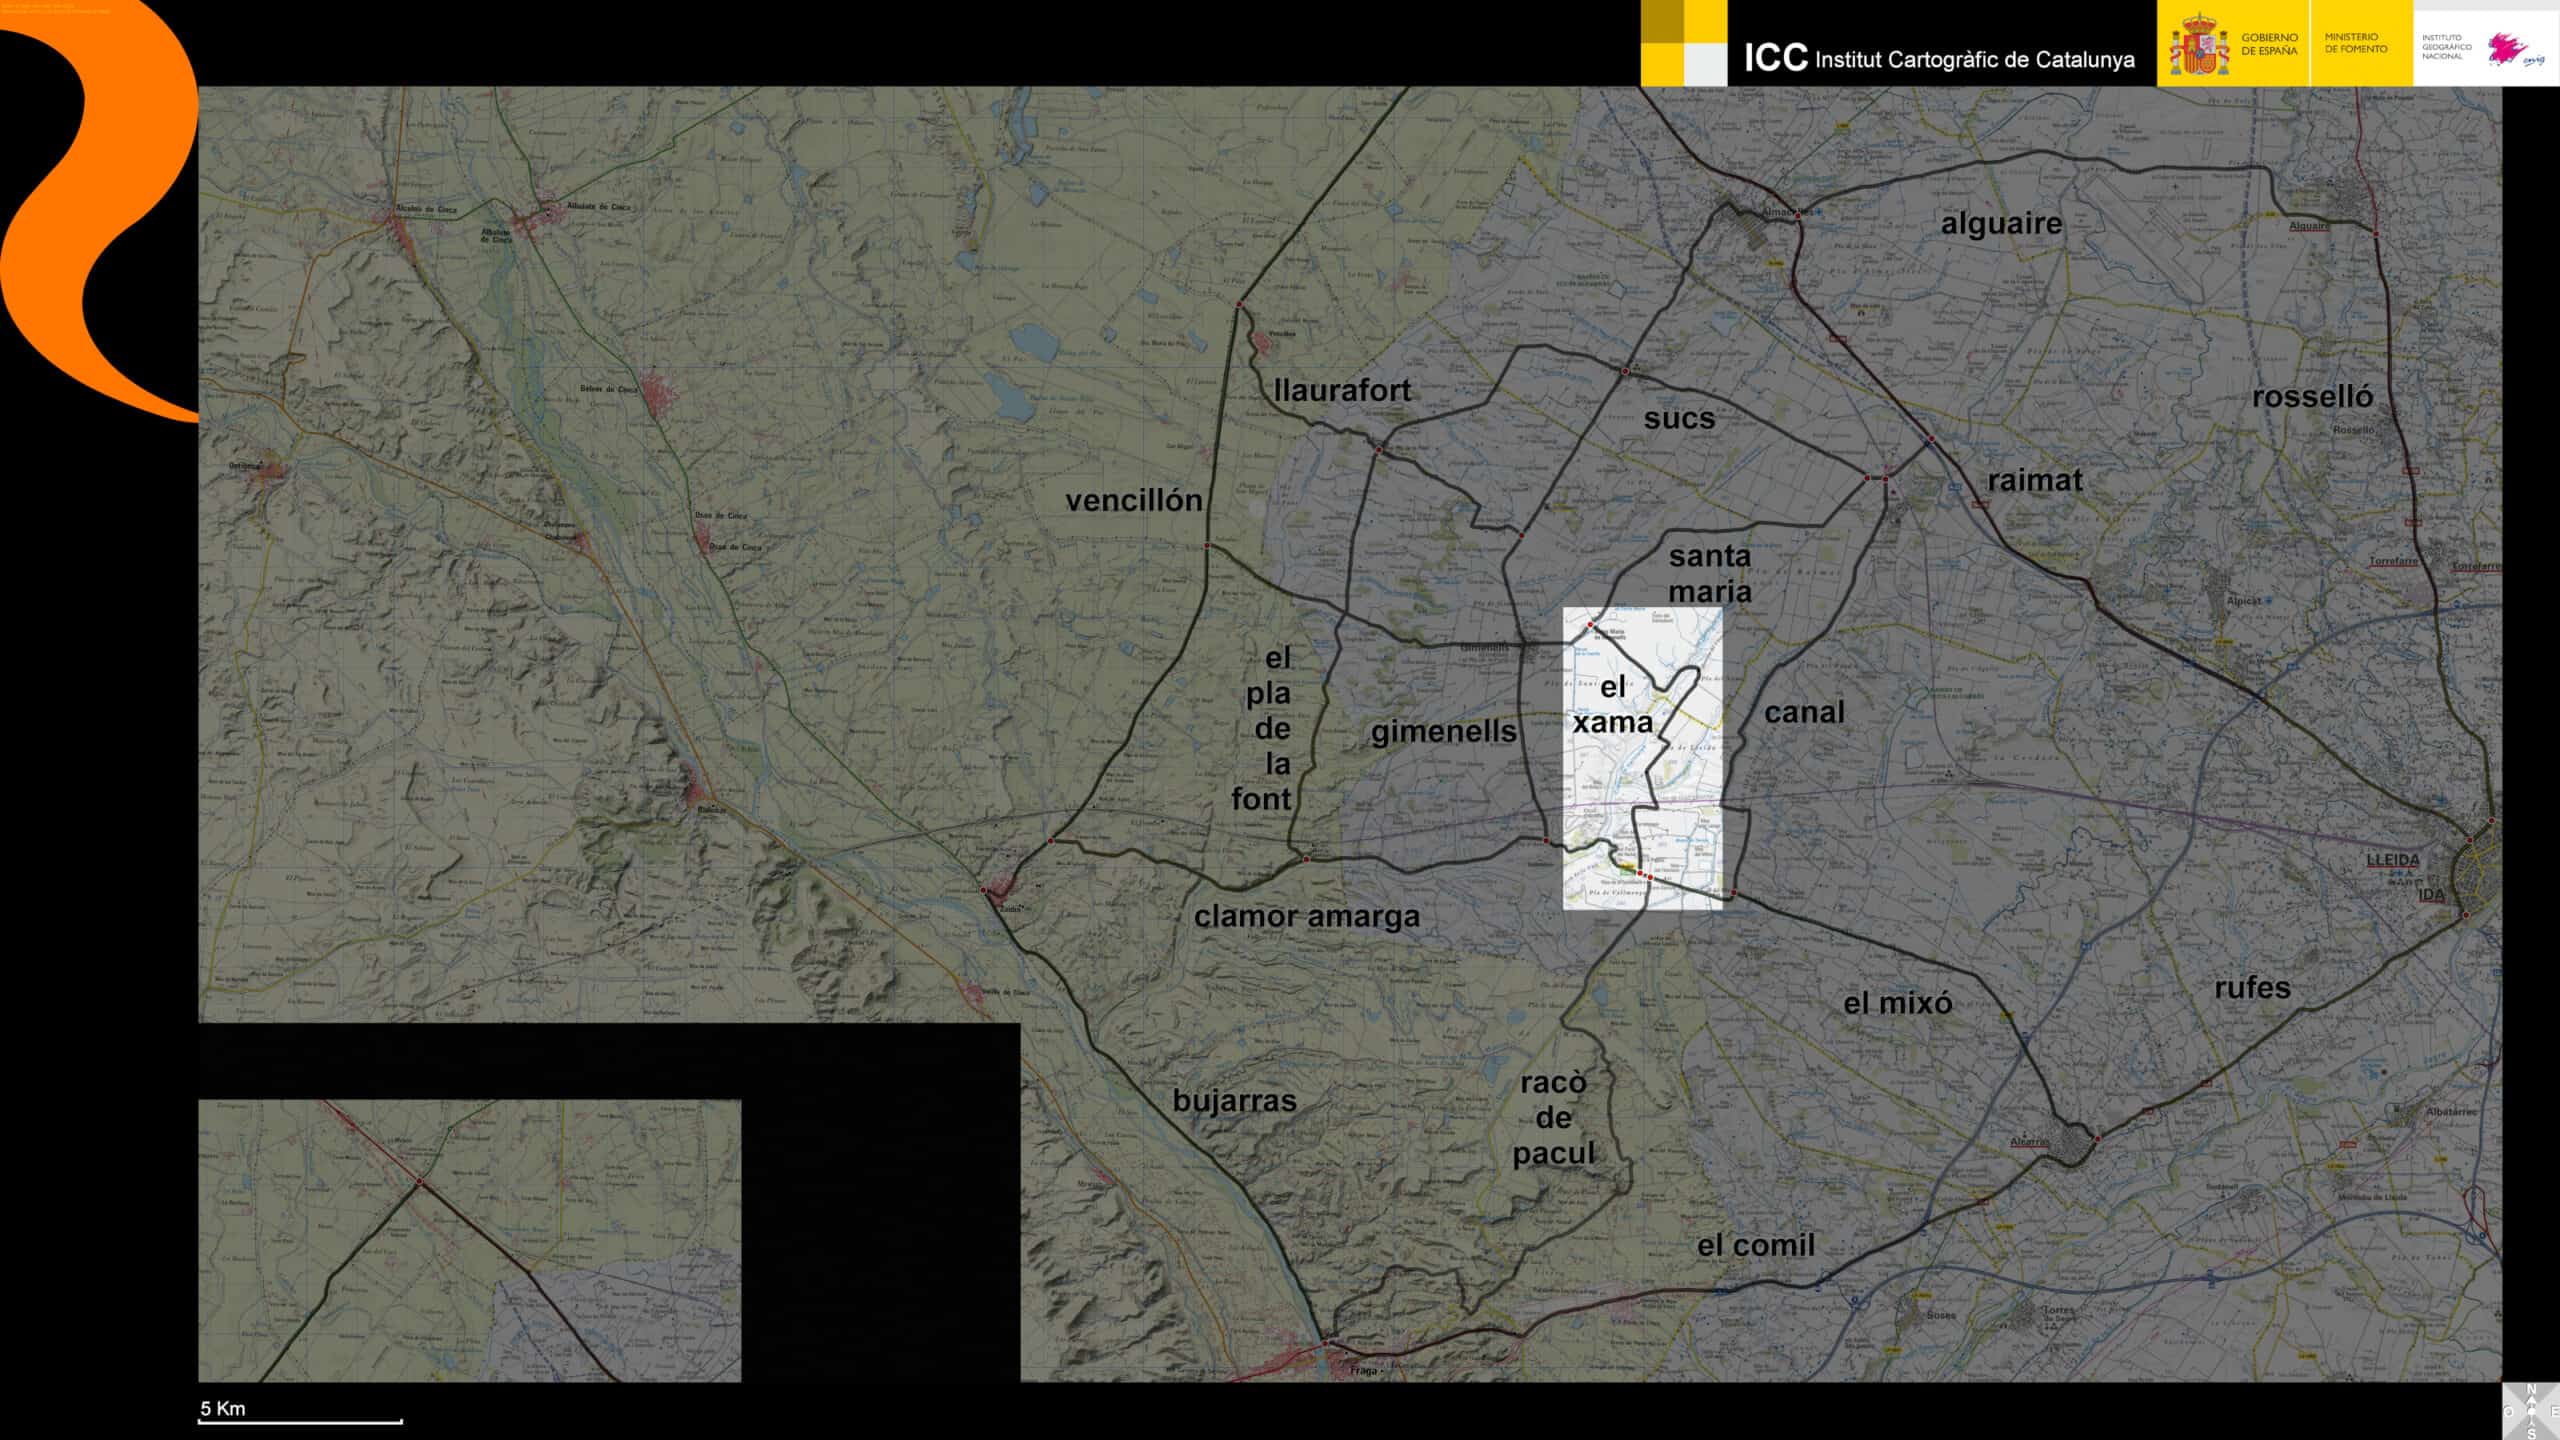Click the Instituto Geográfico Nacional text logo

click(2447, 47)
